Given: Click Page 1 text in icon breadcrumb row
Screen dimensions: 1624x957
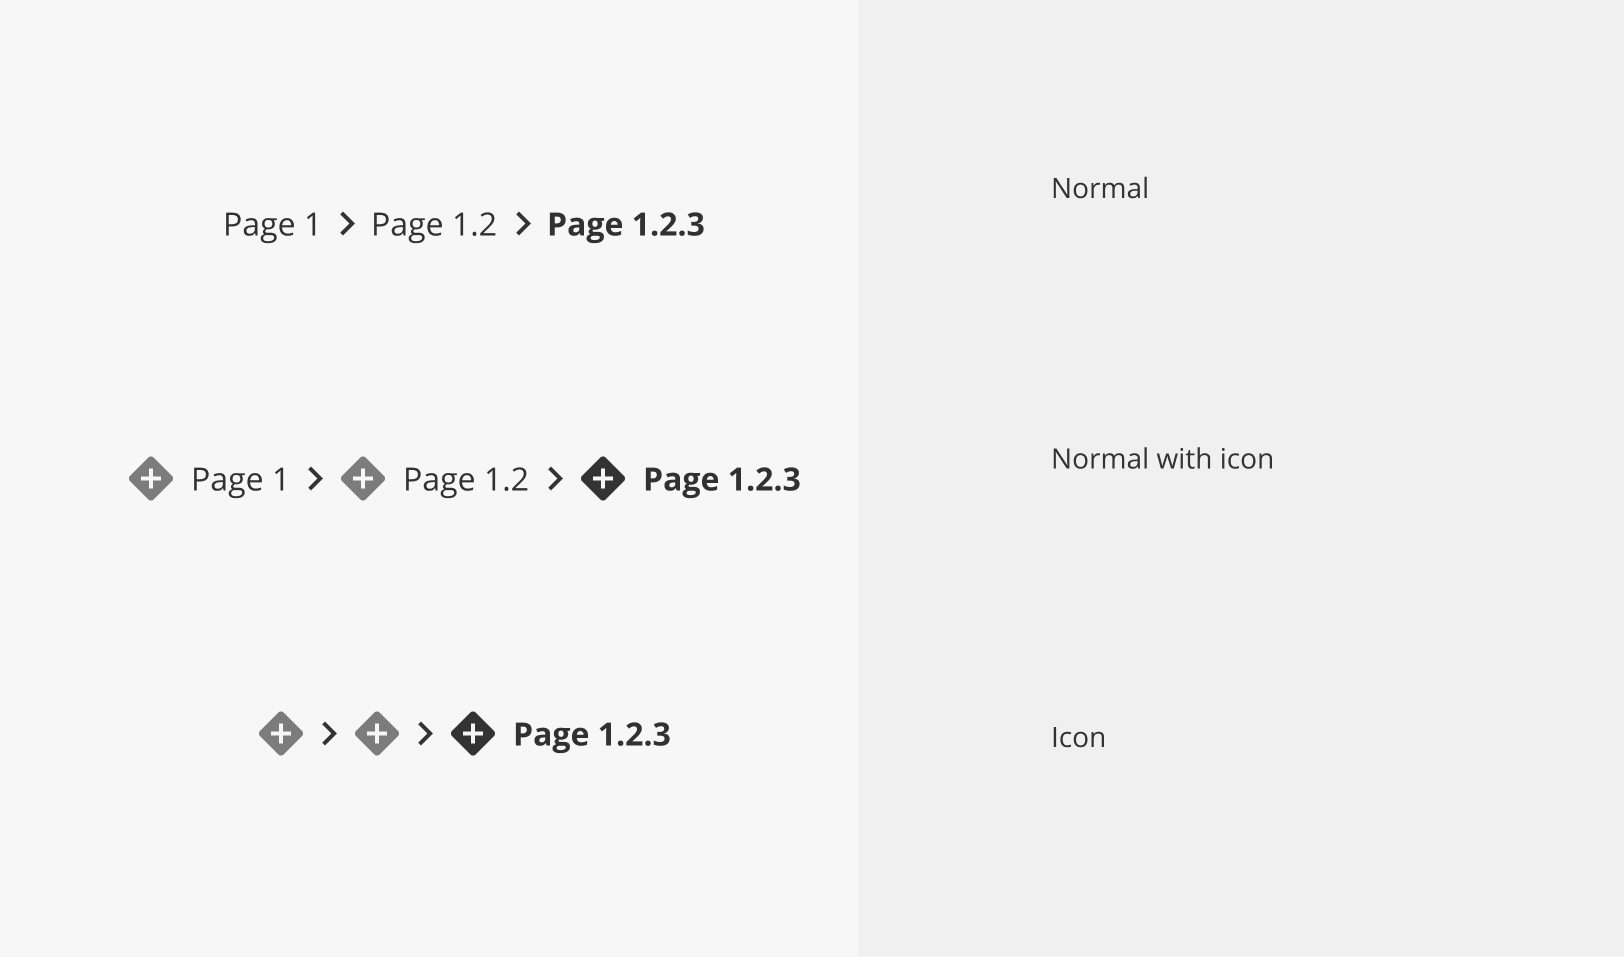Looking at the screenshot, I should [239, 480].
